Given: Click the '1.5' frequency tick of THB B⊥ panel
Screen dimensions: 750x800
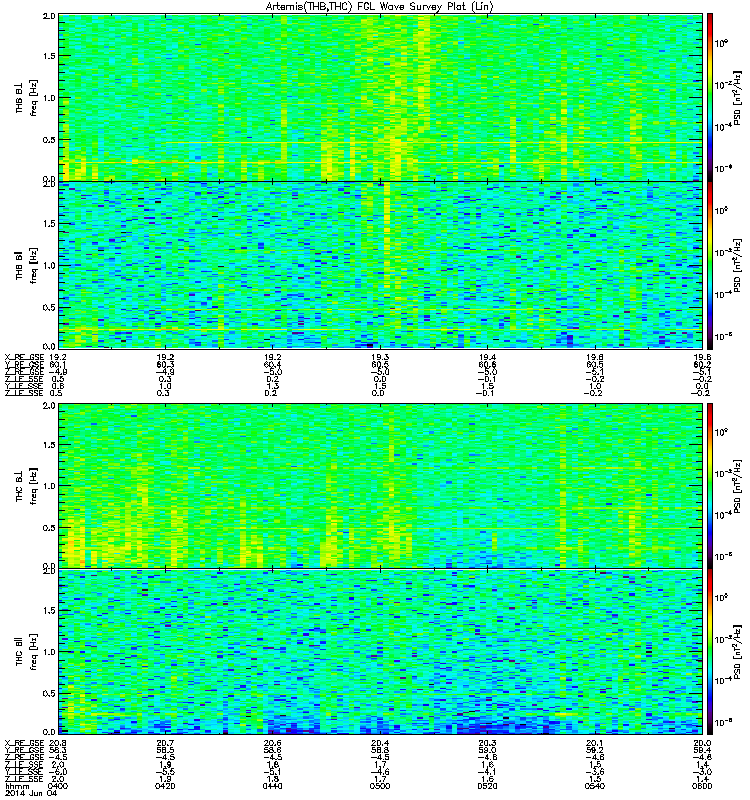Looking at the screenshot, I should pyautogui.click(x=49, y=56).
